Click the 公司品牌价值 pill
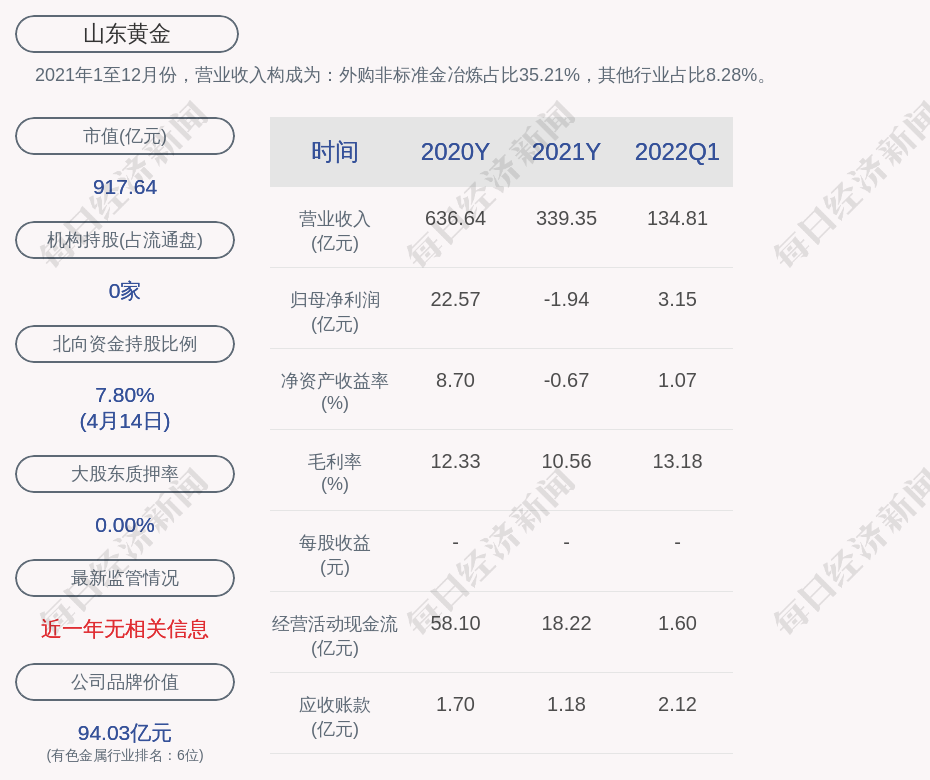 point(125,682)
